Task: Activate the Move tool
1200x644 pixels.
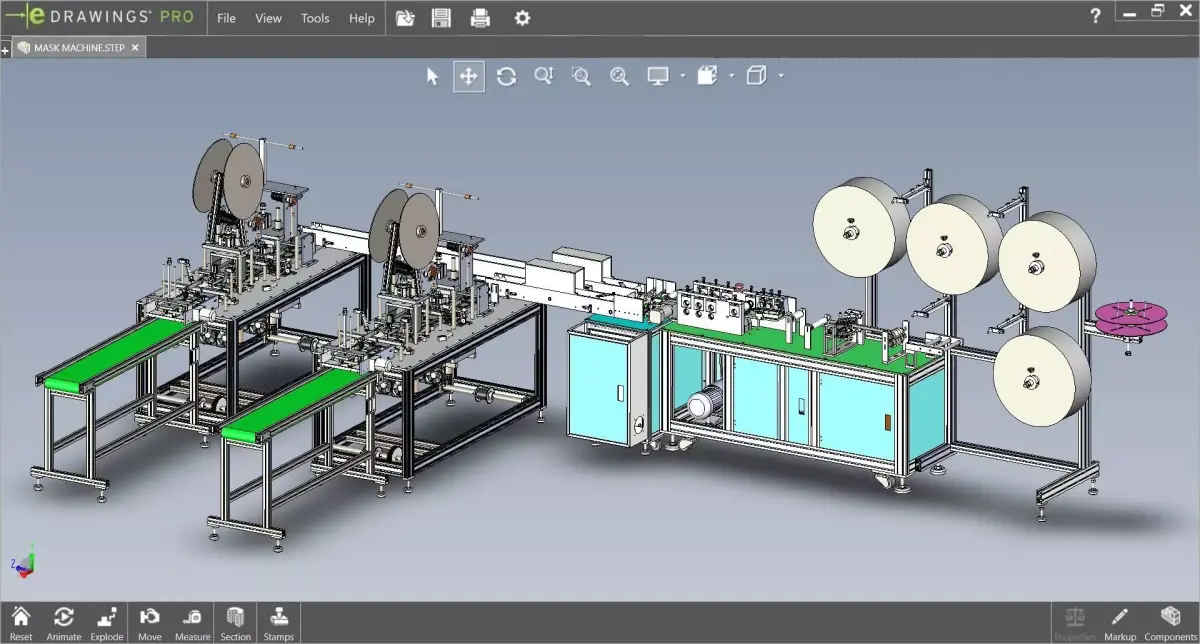Action: [x=150, y=623]
